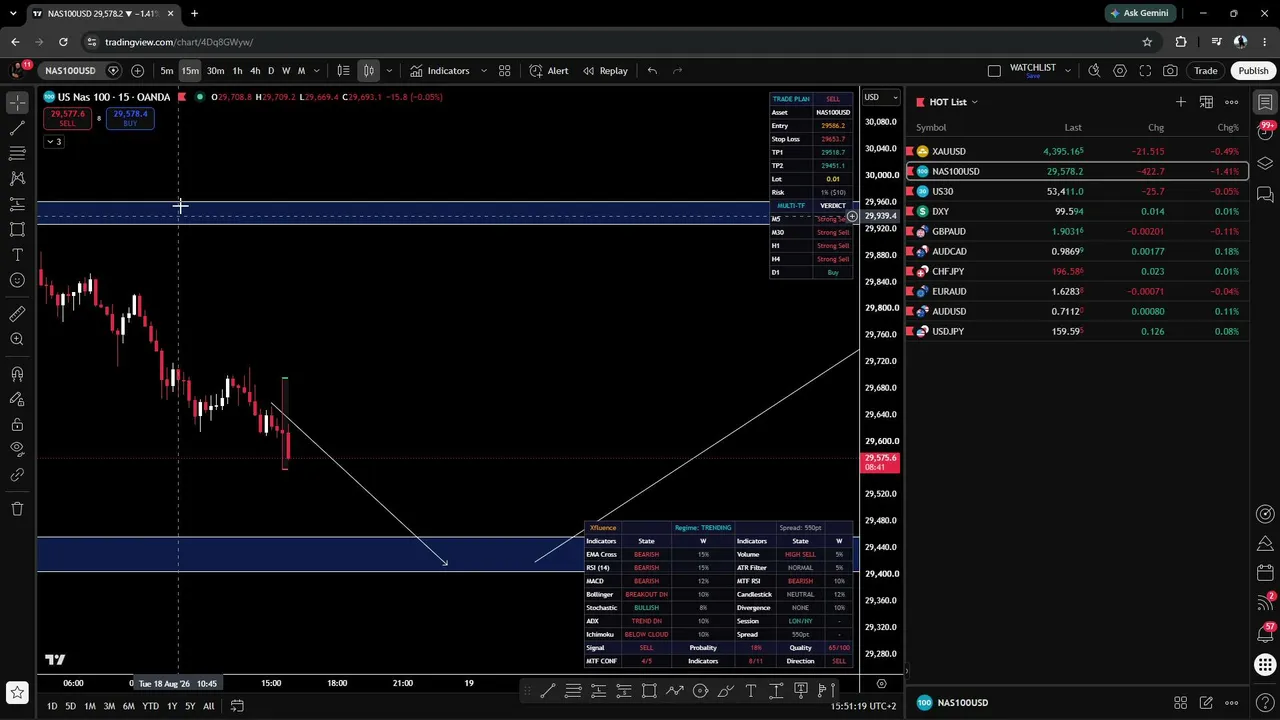Open the go to date calendar icon

[237, 706]
